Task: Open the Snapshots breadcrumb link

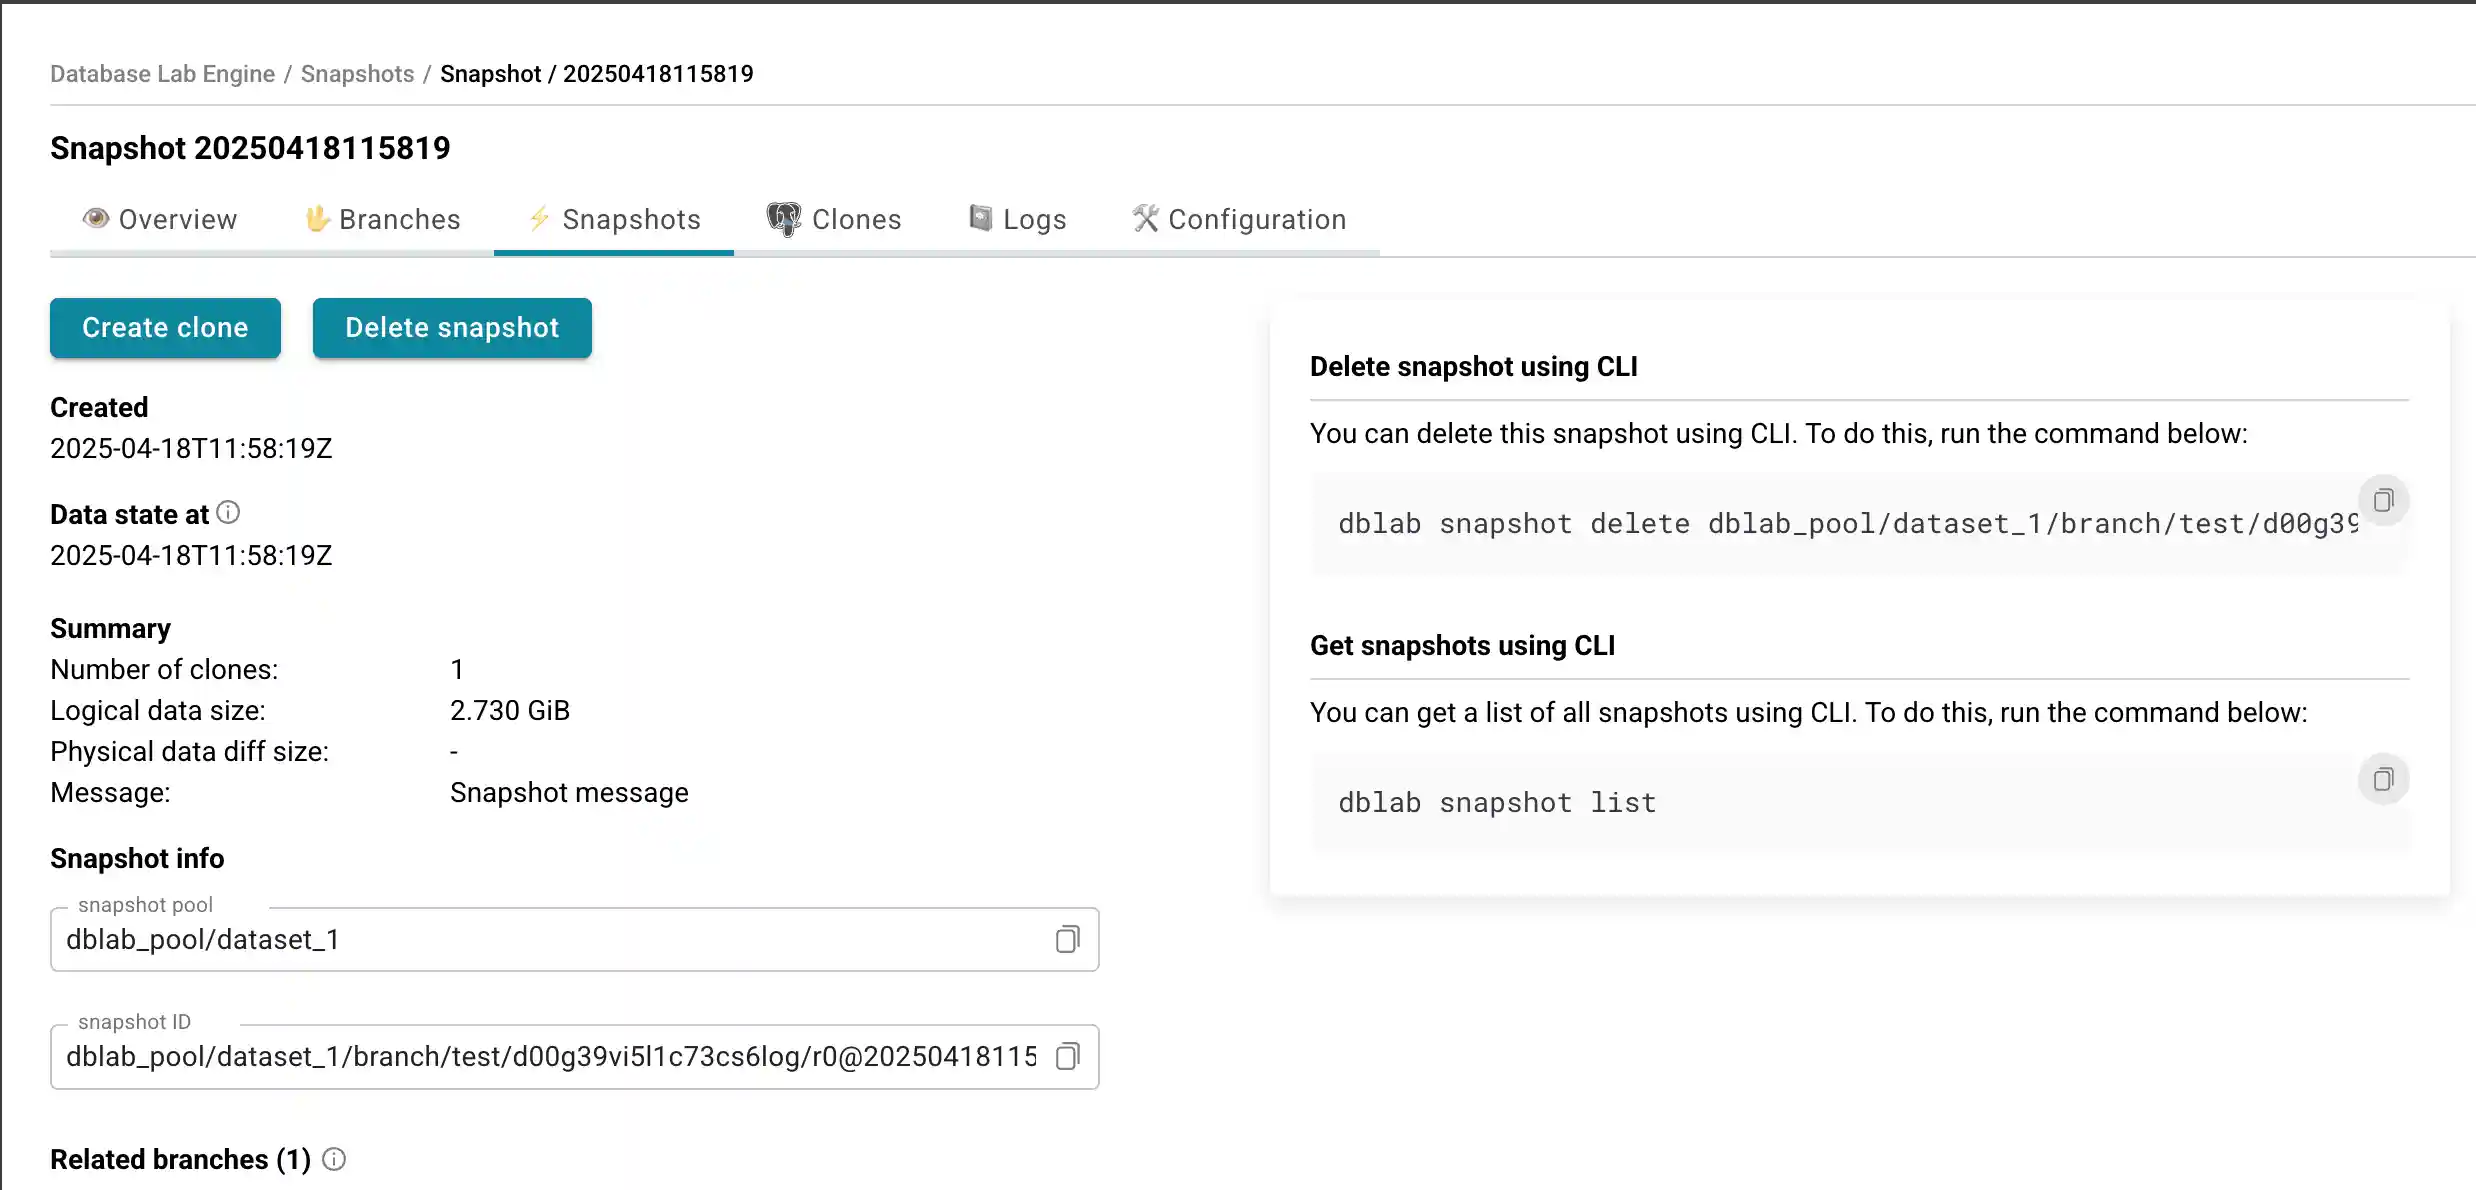Action: pos(356,73)
